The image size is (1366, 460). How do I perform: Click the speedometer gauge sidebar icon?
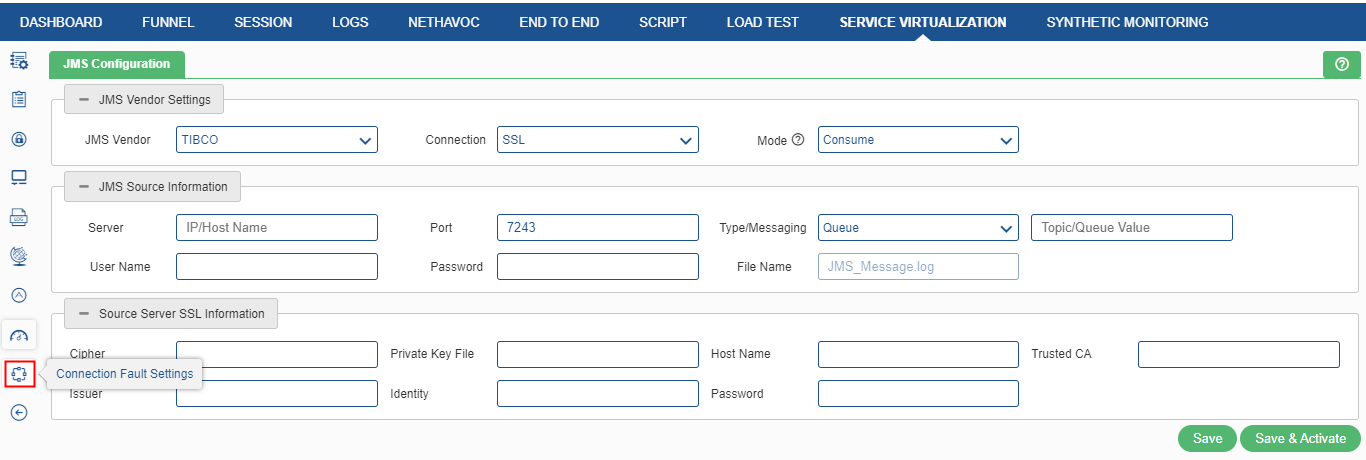click(x=19, y=335)
